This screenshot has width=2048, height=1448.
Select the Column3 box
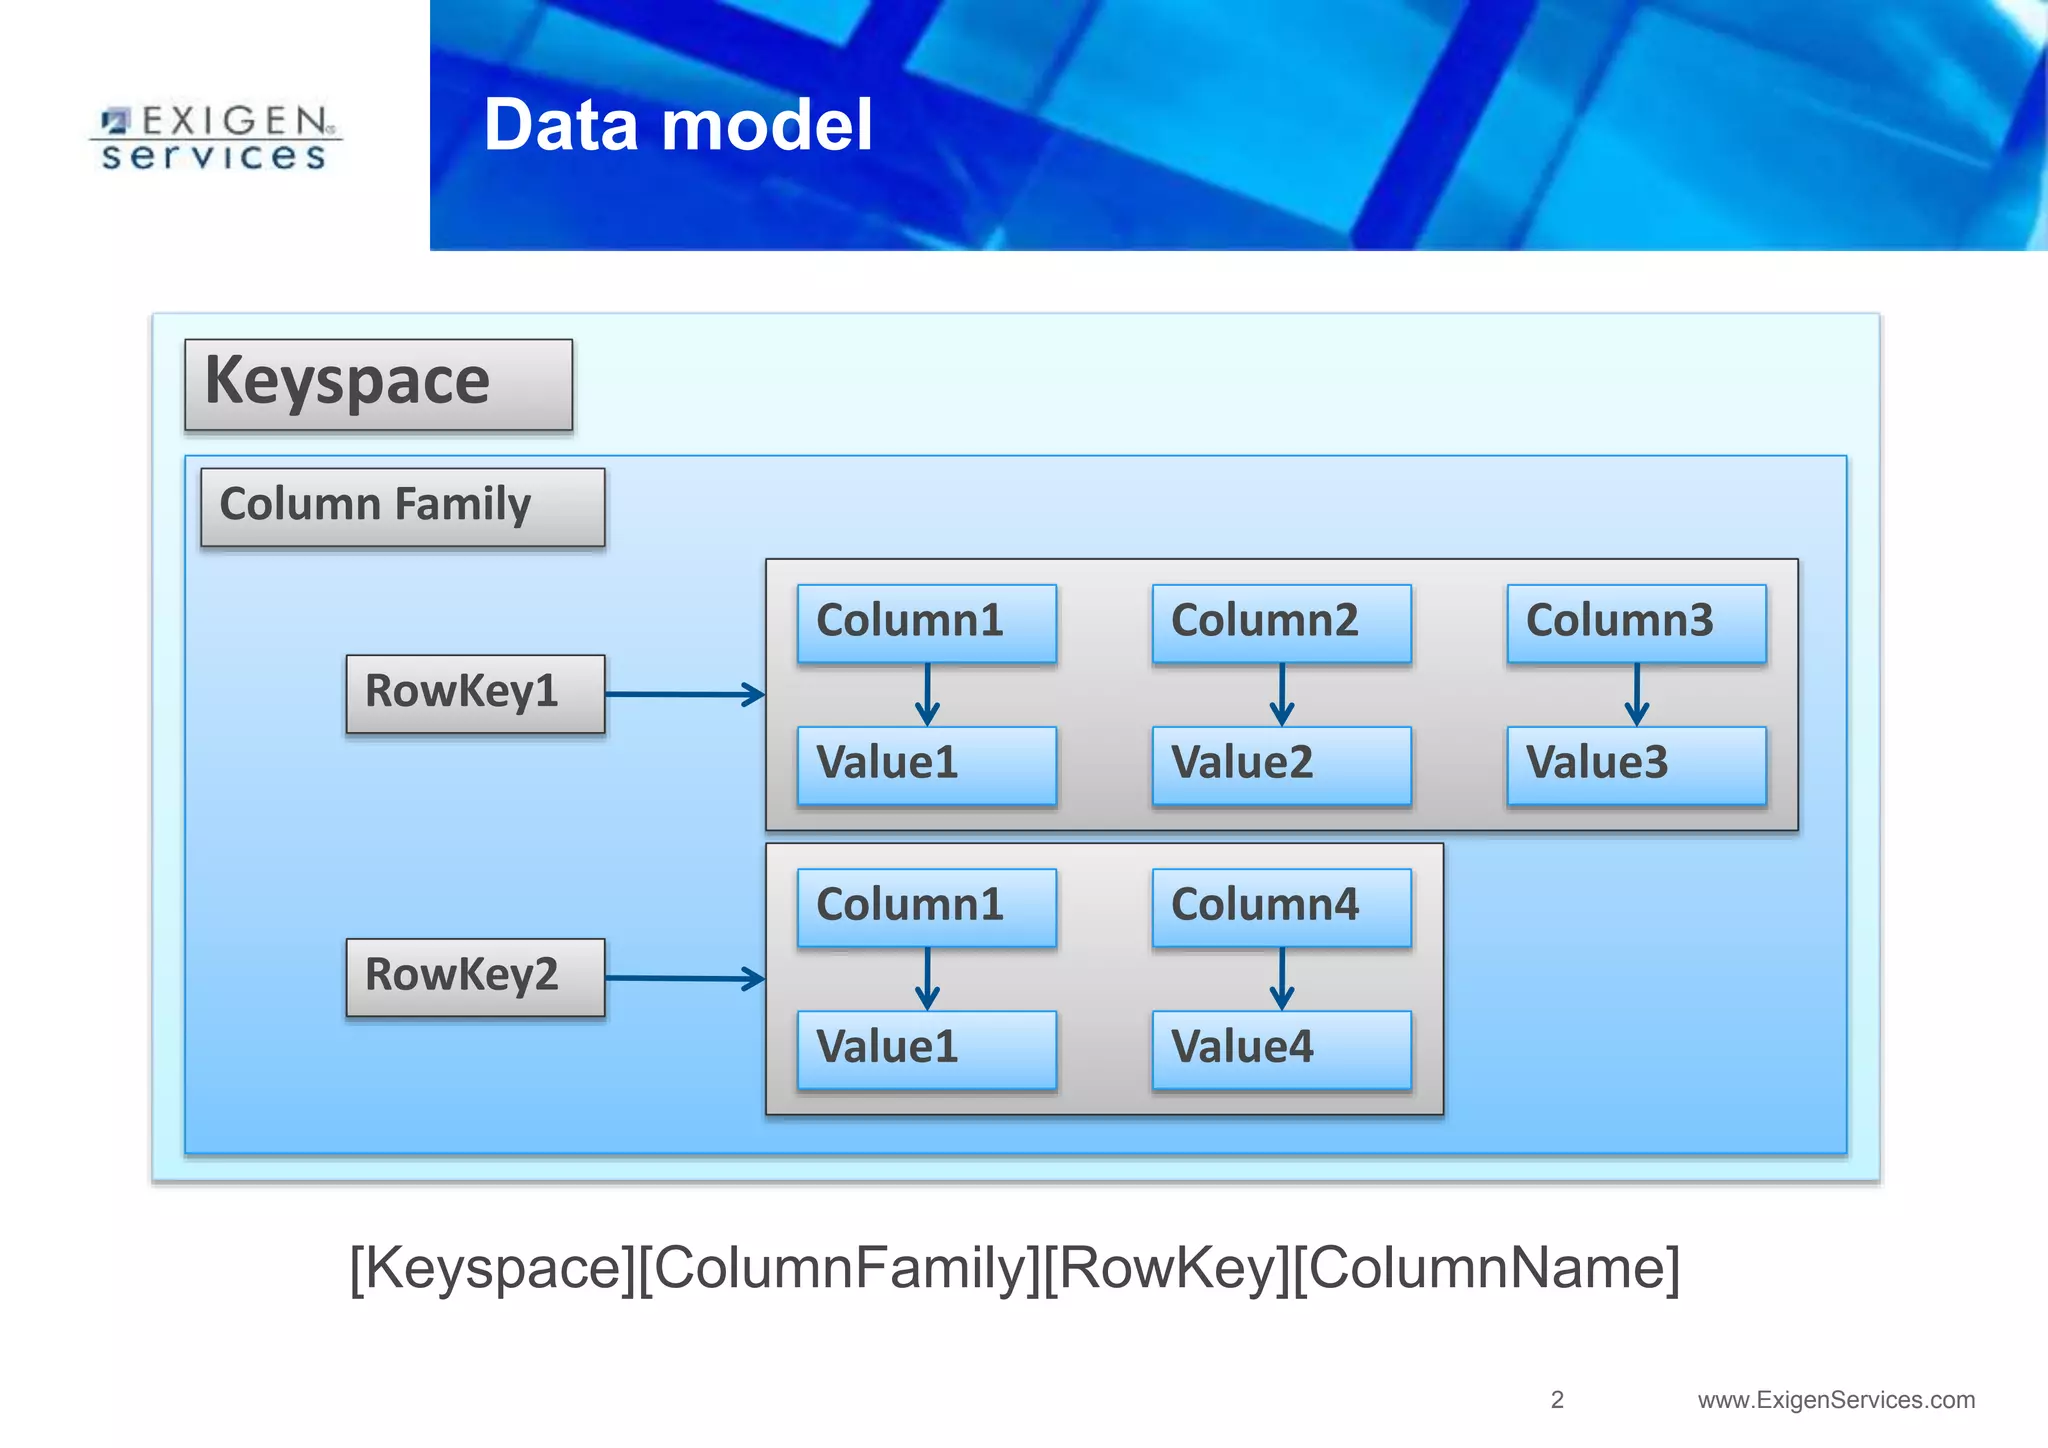tap(1636, 623)
